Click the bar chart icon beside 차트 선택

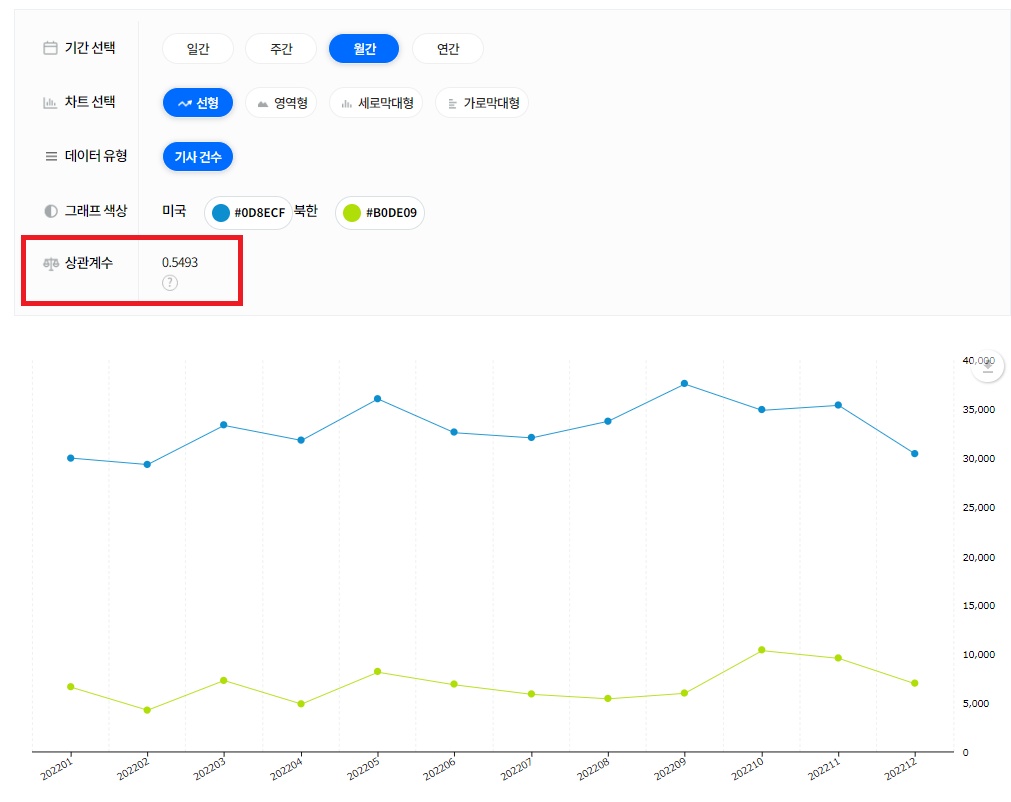[50, 102]
